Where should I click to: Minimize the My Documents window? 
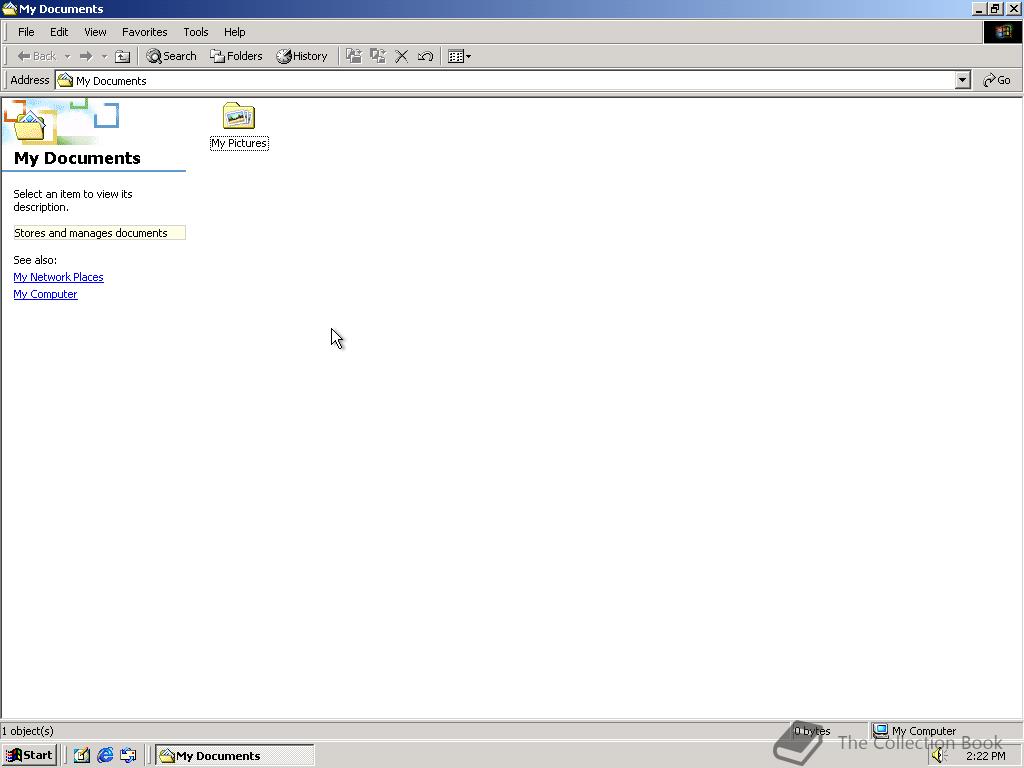click(979, 8)
